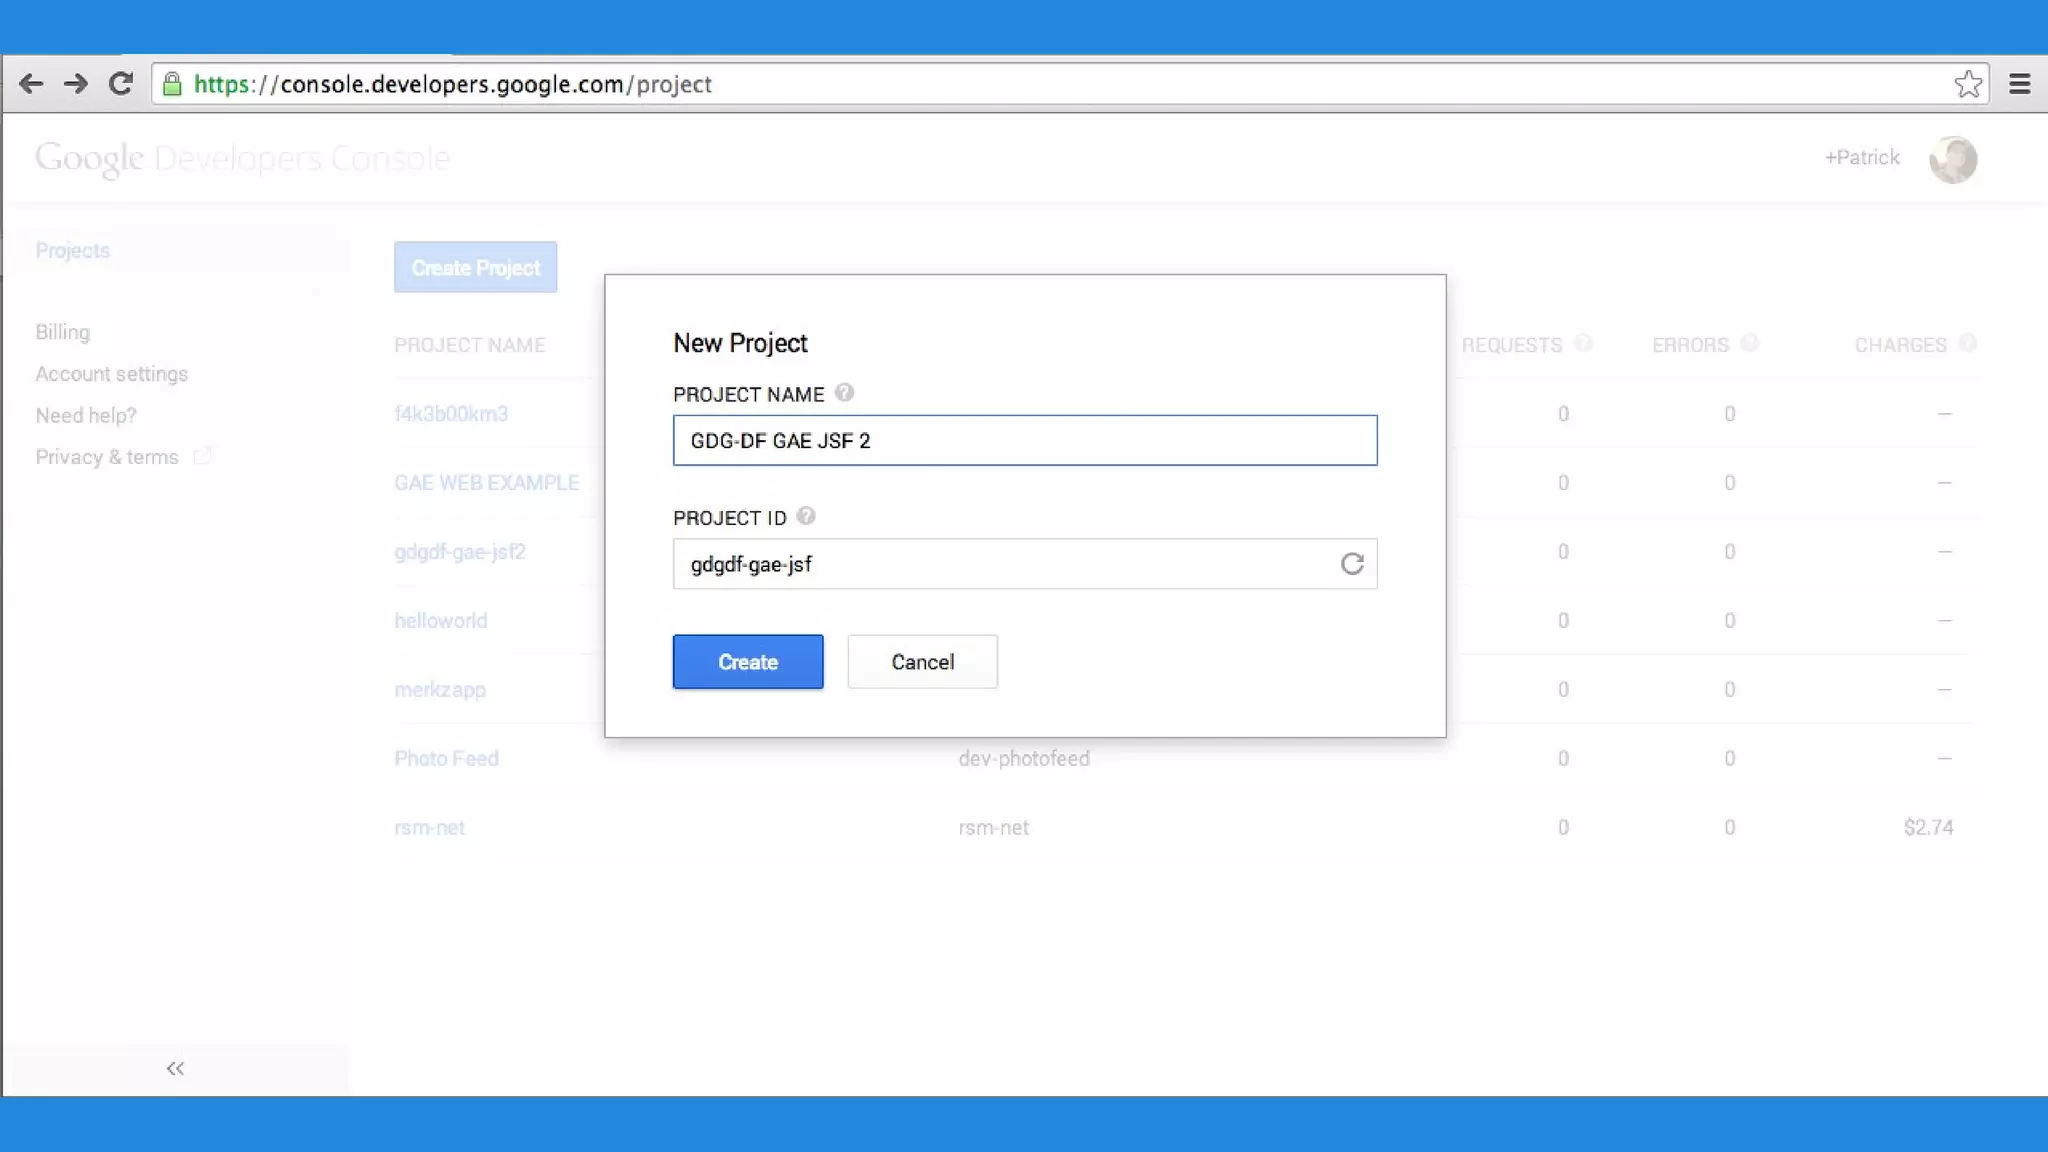Go to Account settings in sidebar

point(111,374)
